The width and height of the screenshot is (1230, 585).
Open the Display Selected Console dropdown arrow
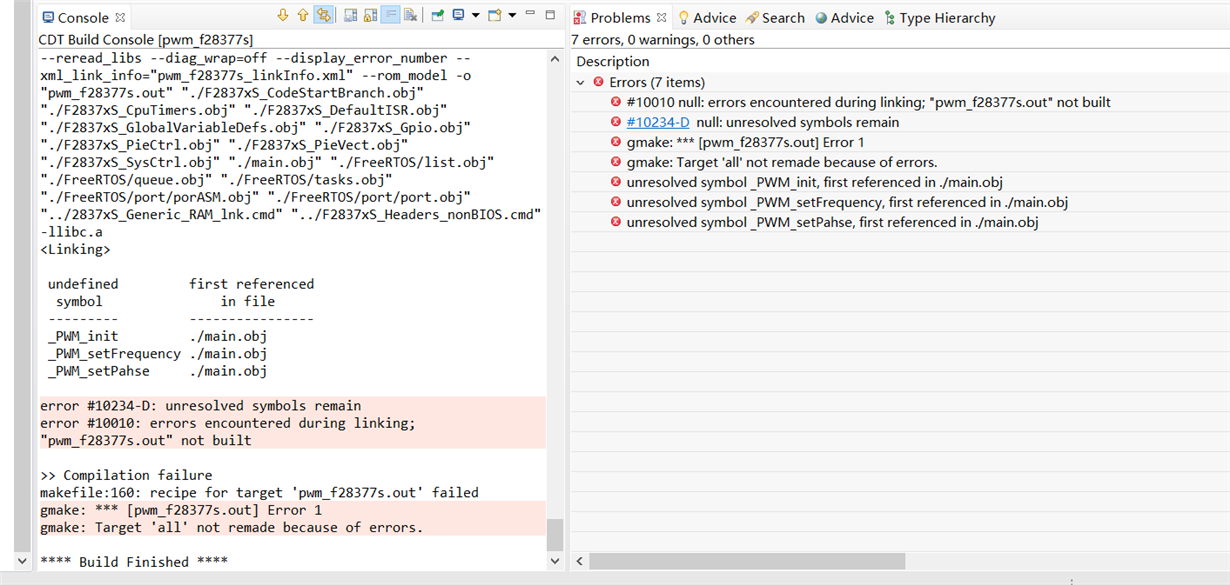pyautogui.click(x=475, y=16)
